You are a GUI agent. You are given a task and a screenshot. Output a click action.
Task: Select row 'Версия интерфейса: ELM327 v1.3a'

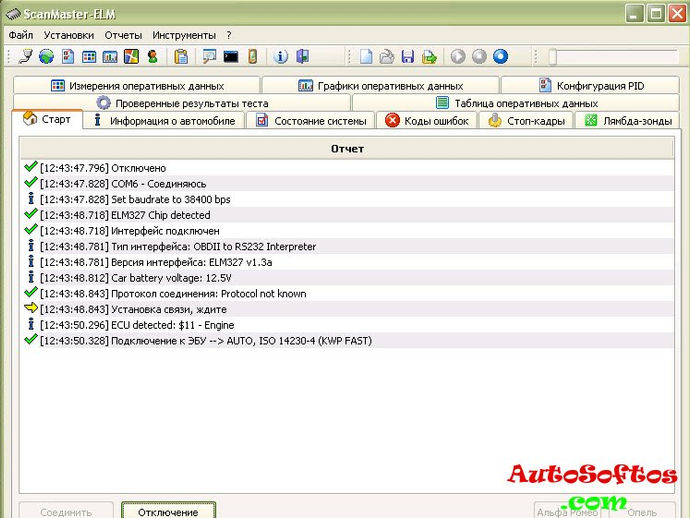[347, 262]
